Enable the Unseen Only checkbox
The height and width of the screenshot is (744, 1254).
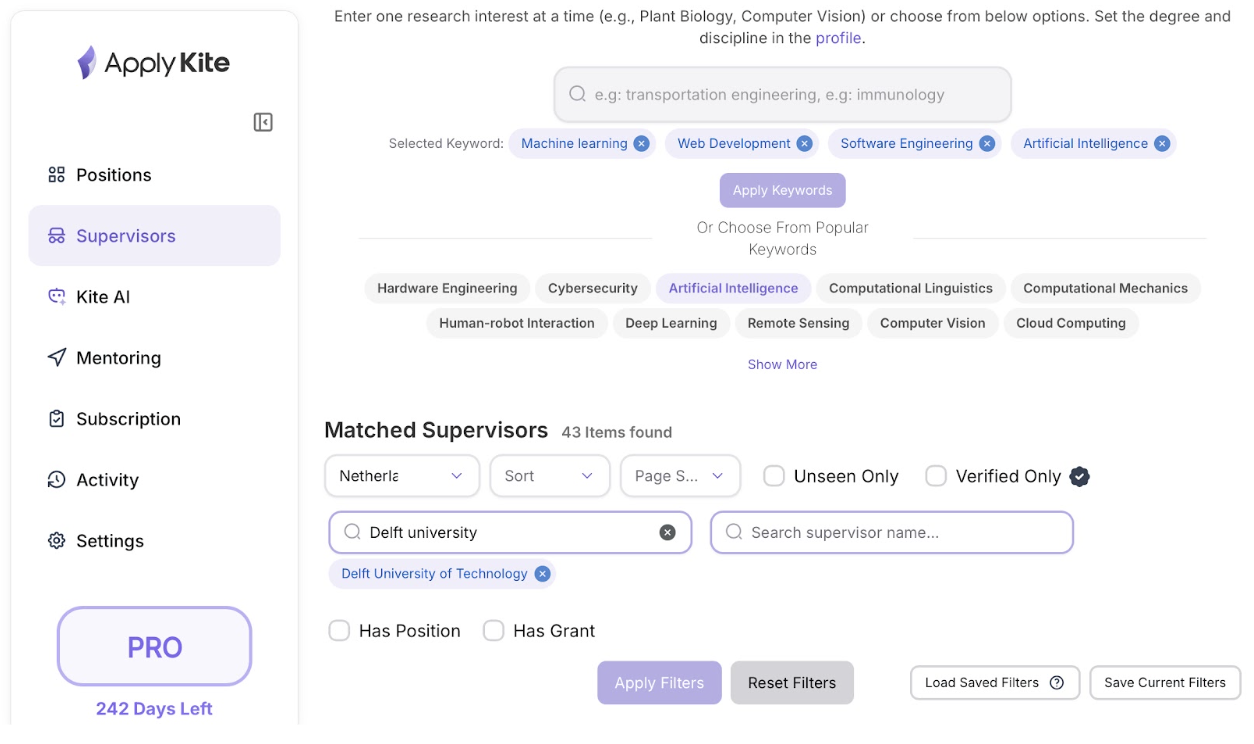tap(774, 477)
